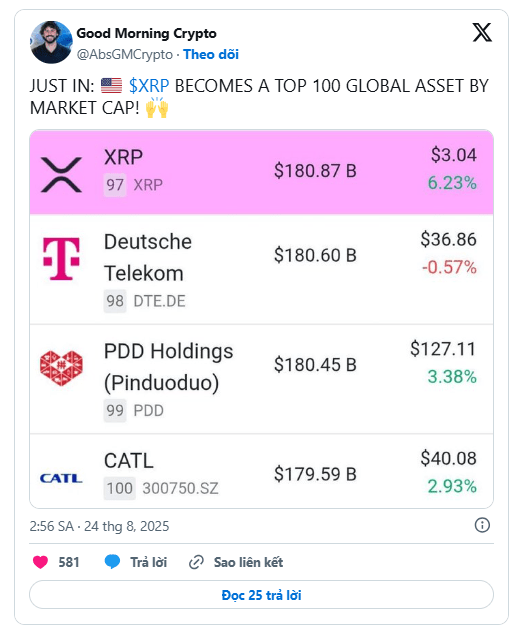
Task: Click the Deutsche Telekom T logo
Action: [61, 259]
